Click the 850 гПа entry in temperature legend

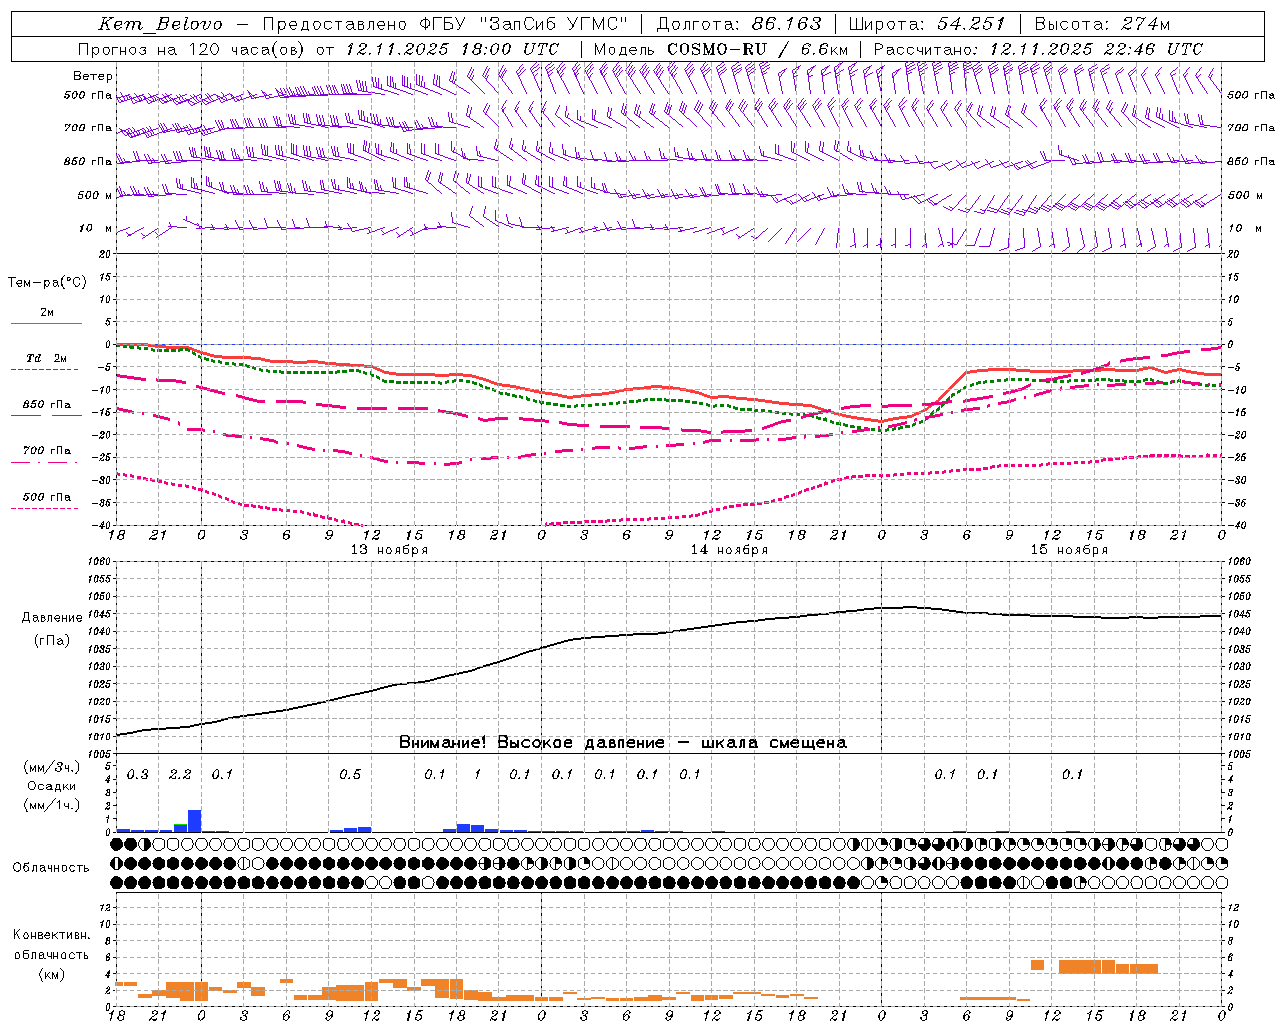(x=46, y=404)
